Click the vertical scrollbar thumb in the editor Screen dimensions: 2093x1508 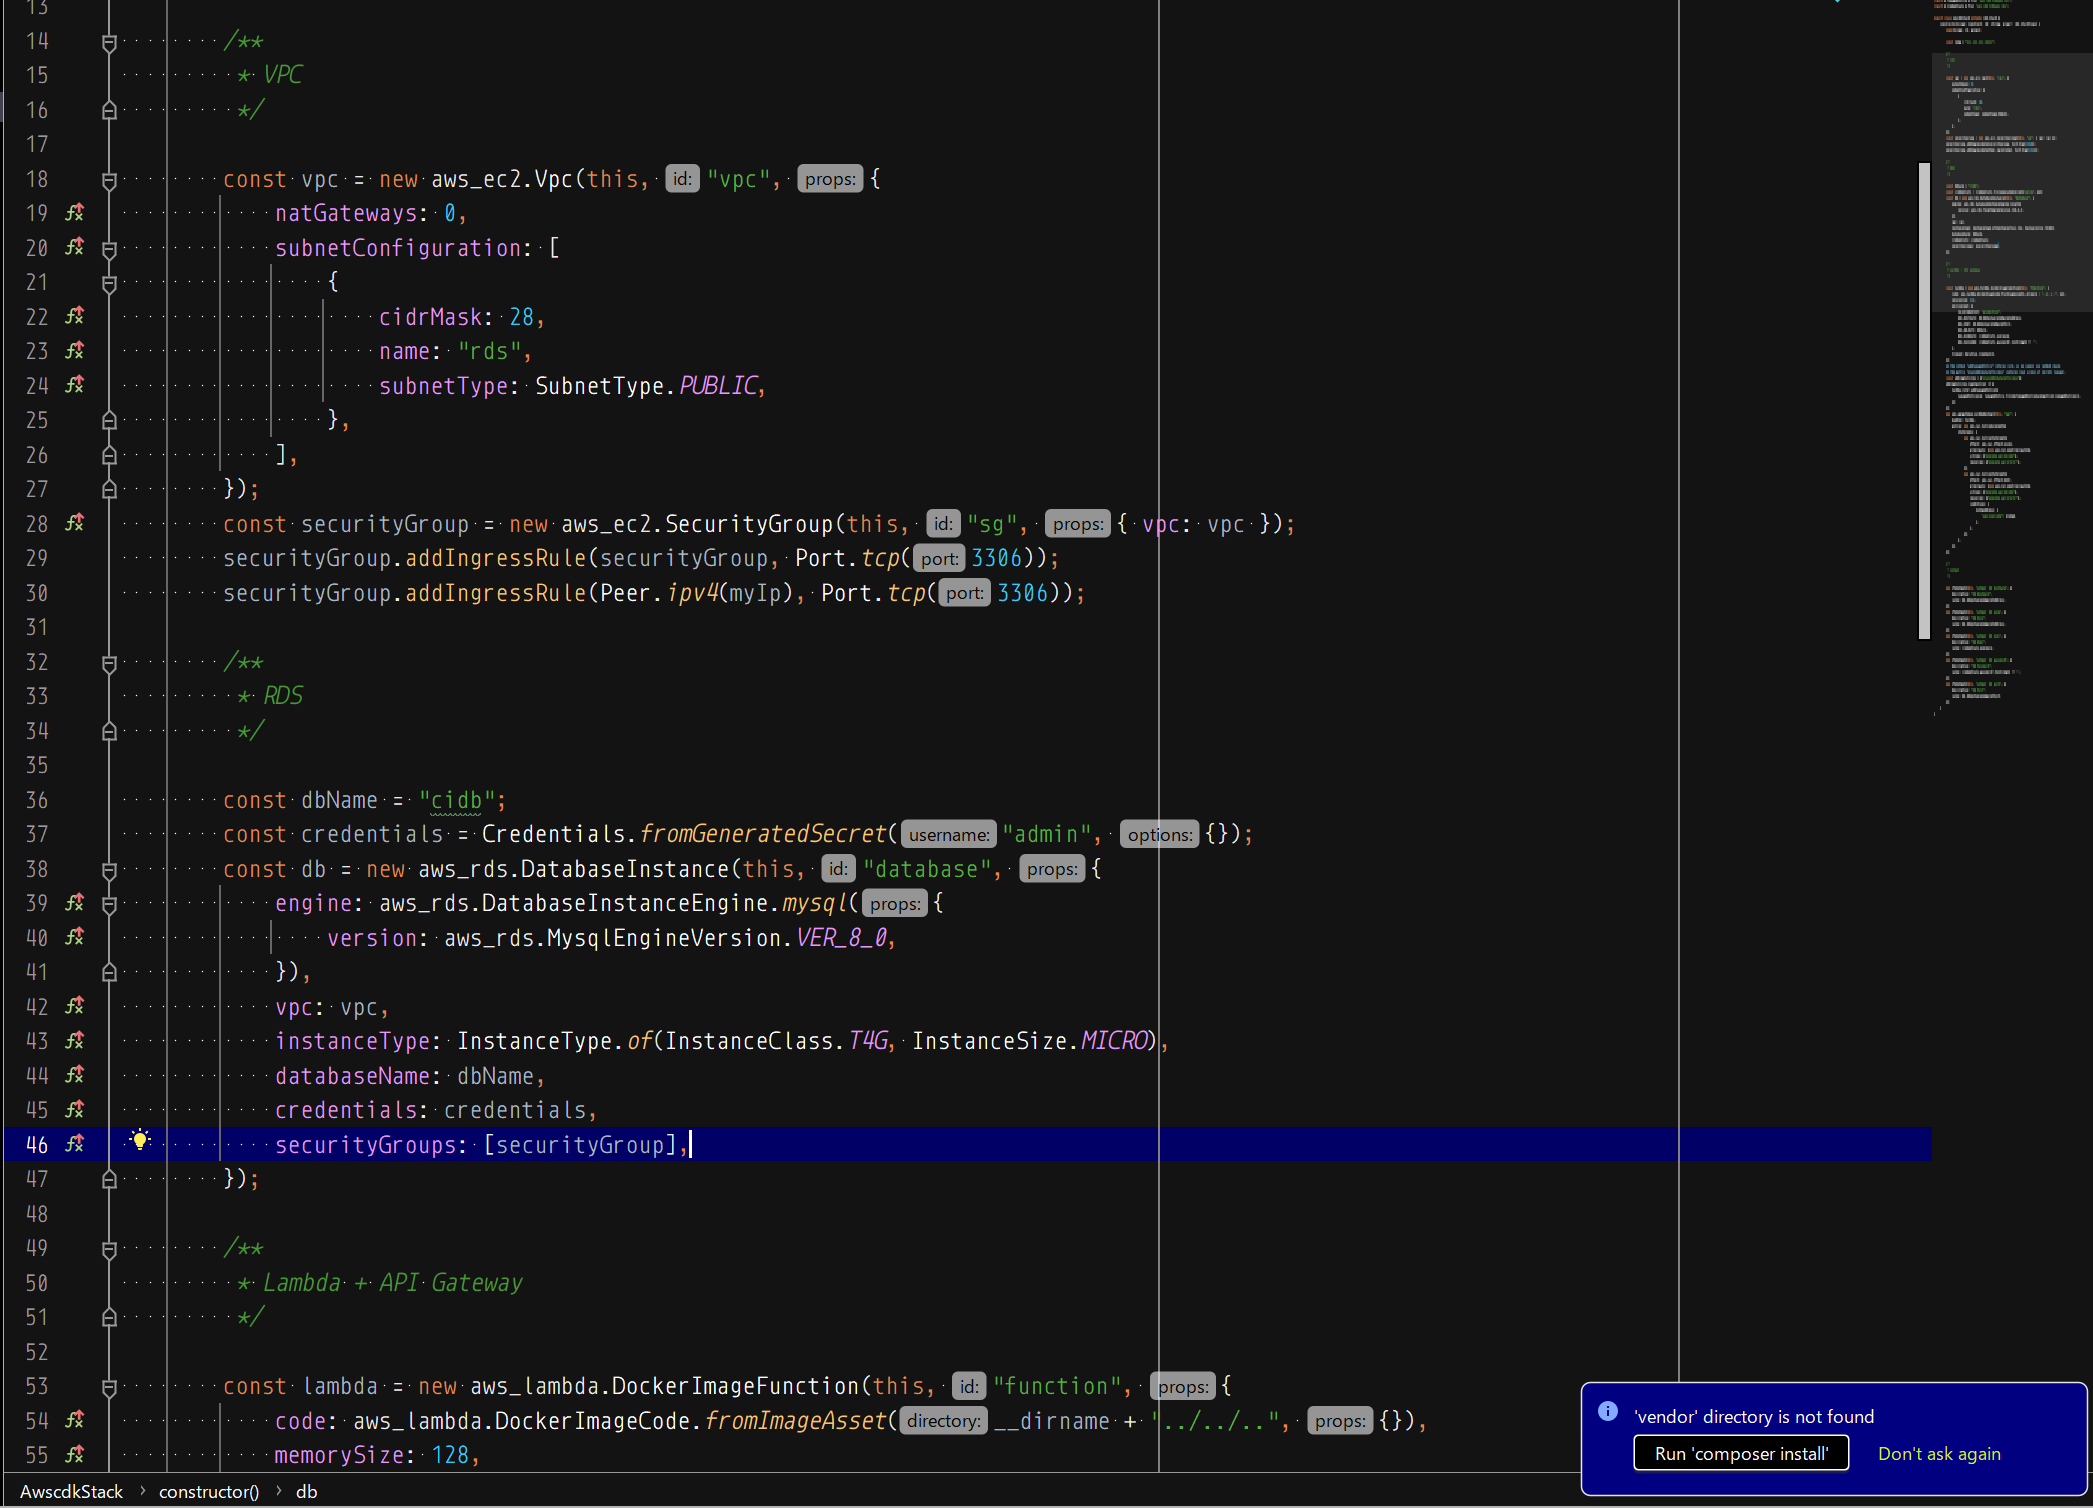(1924, 400)
